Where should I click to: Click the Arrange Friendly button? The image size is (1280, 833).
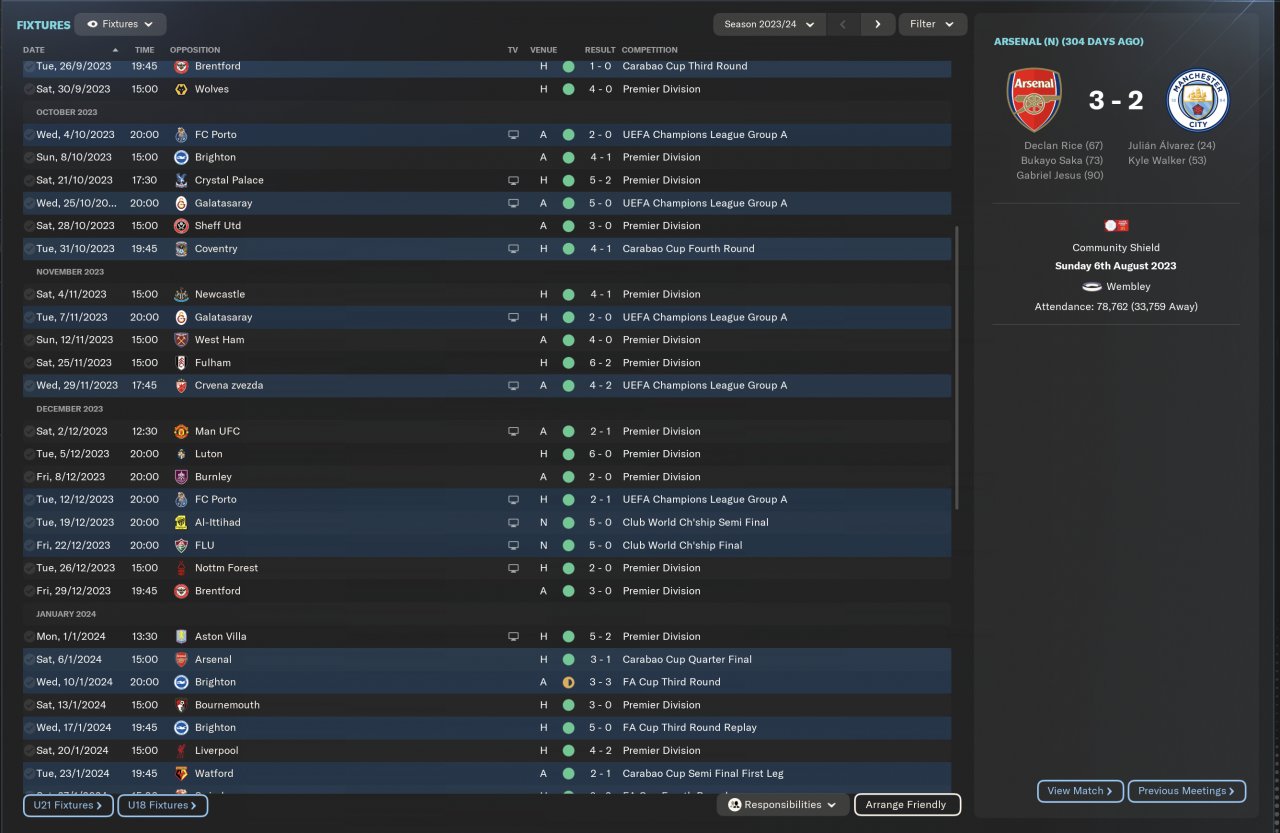(907, 804)
